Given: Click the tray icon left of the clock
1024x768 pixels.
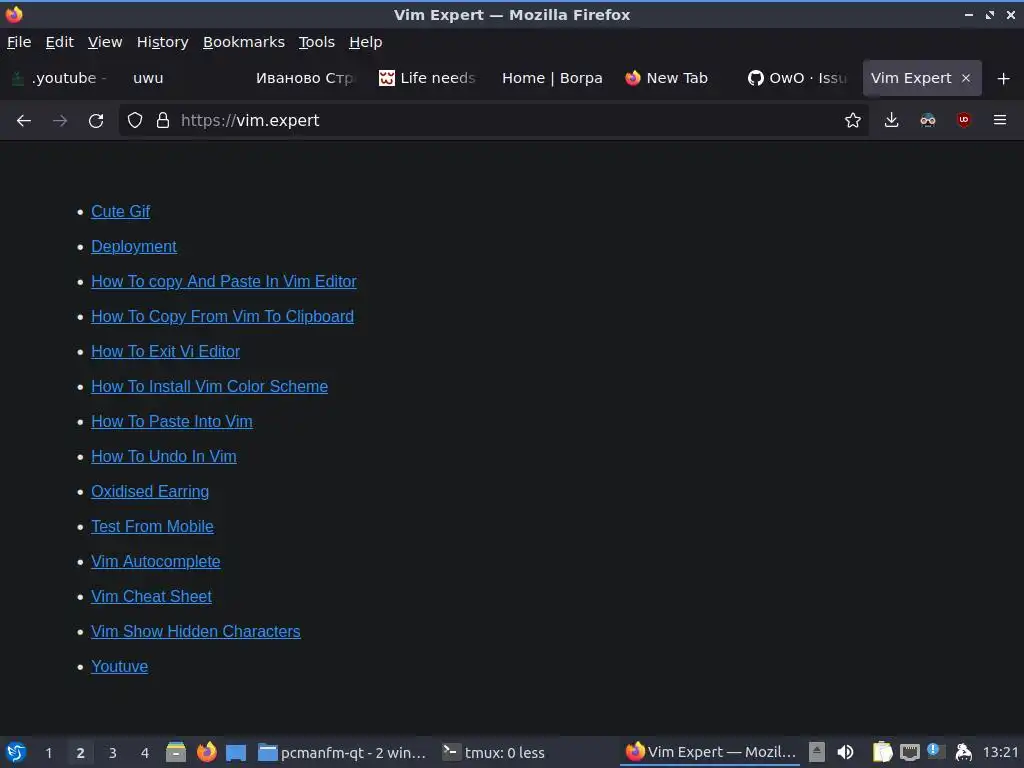Looking at the screenshot, I should [x=963, y=752].
